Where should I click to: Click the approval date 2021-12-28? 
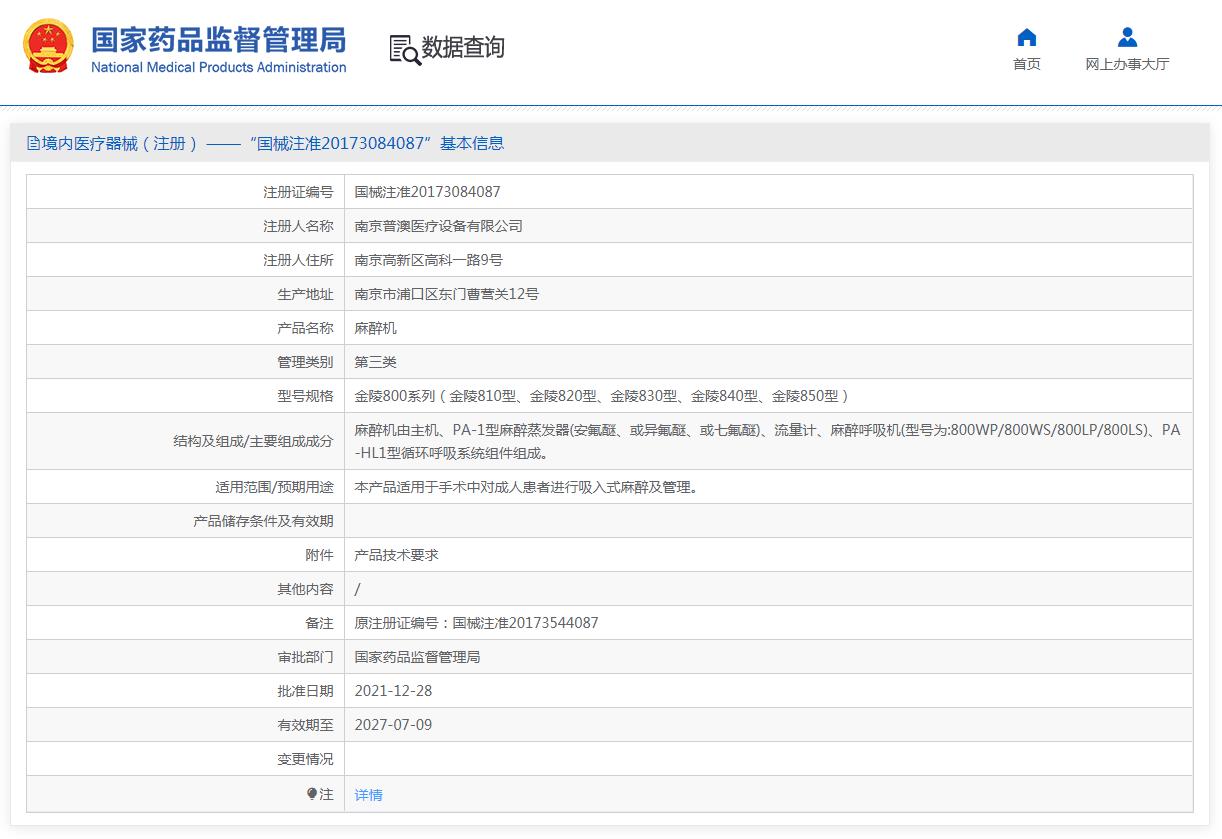pyautogui.click(x=393, y=691)
